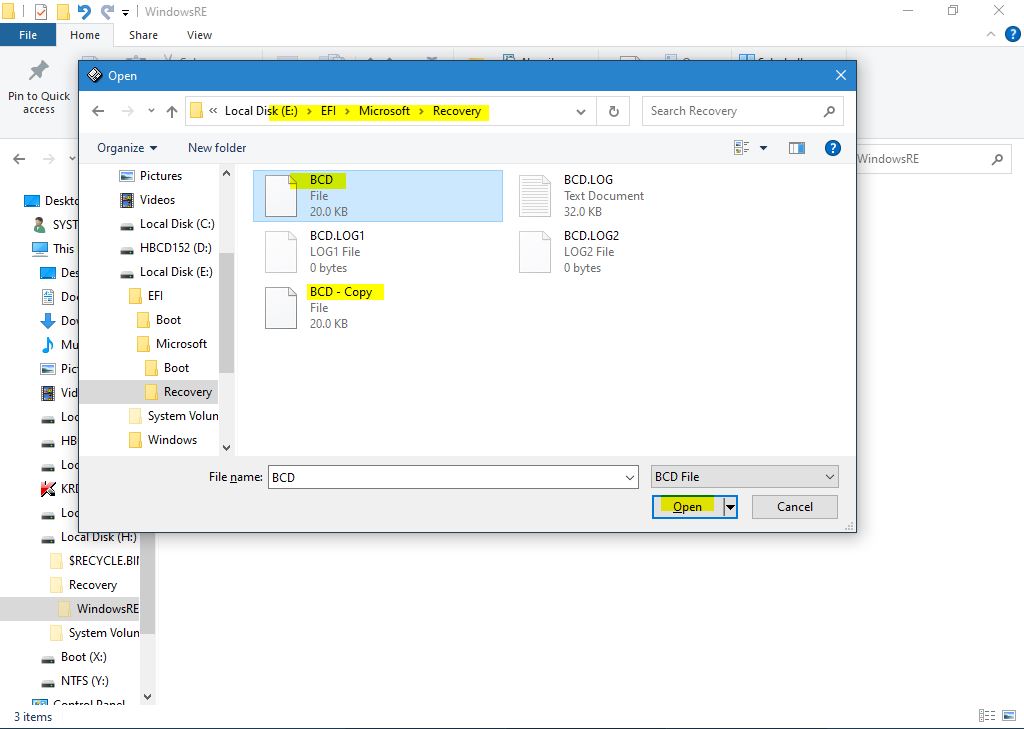Select the Windows folder in tree
The image size is (1024, 729).
(x=172, y=440)
